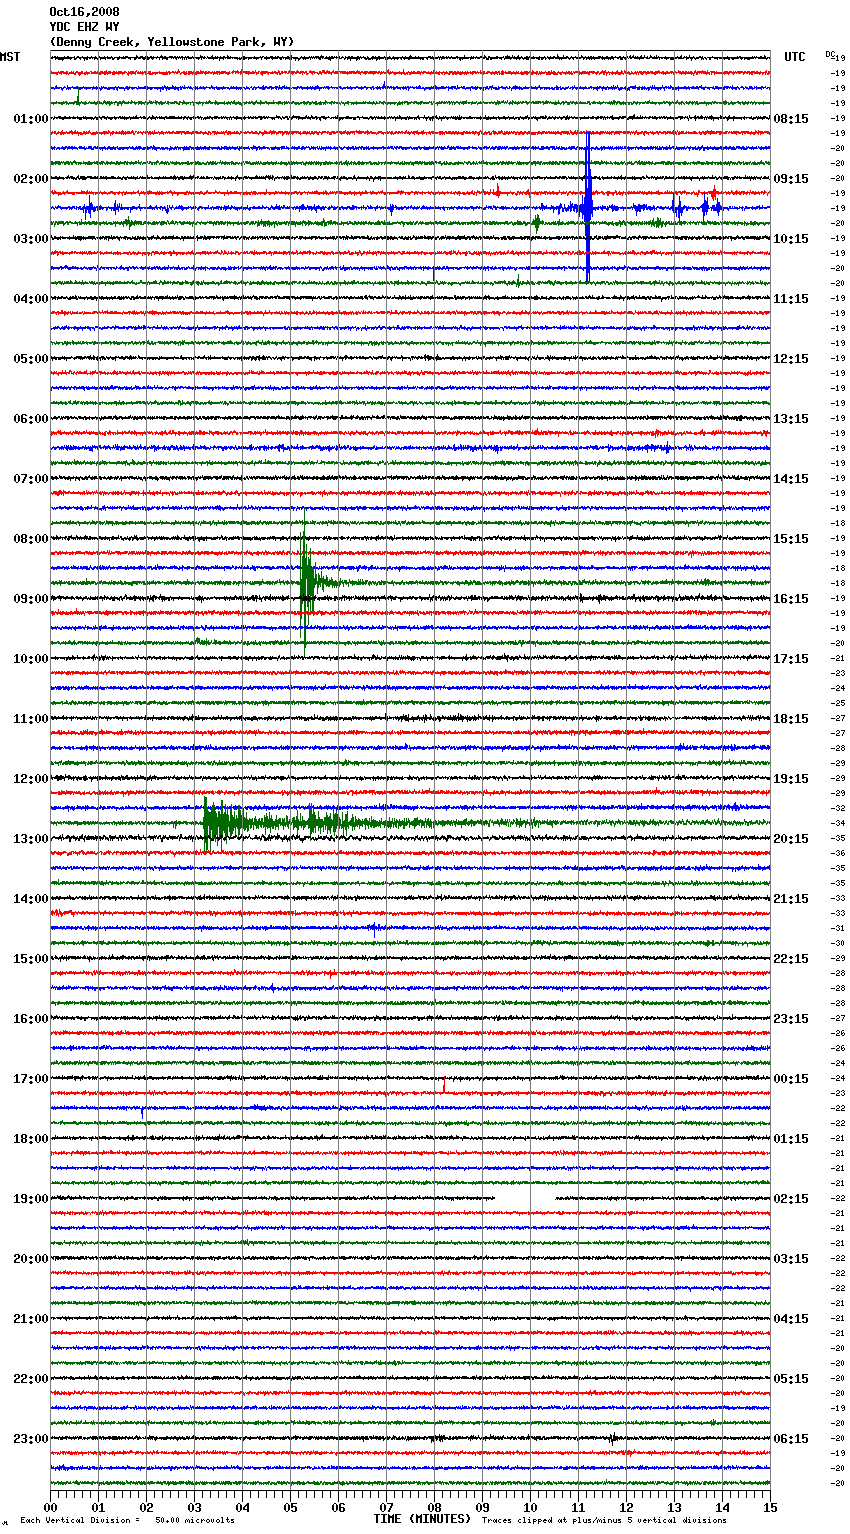Select the 17:00 MST hour label

(31, 1079)
